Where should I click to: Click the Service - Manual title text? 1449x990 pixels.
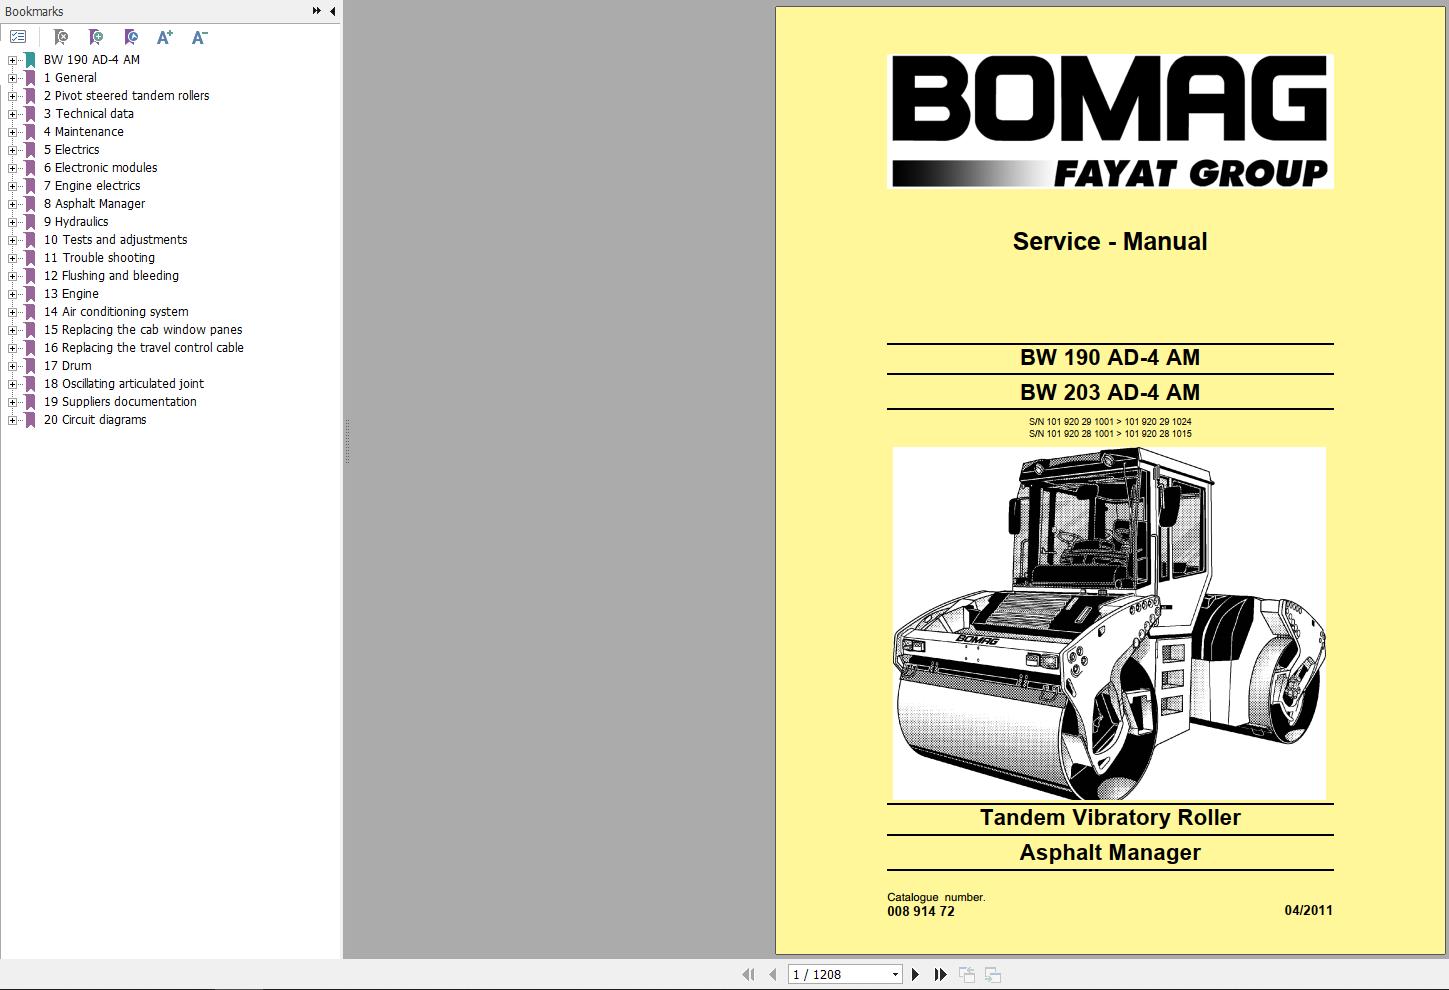pyautogui.click(x=1110, y=241)
